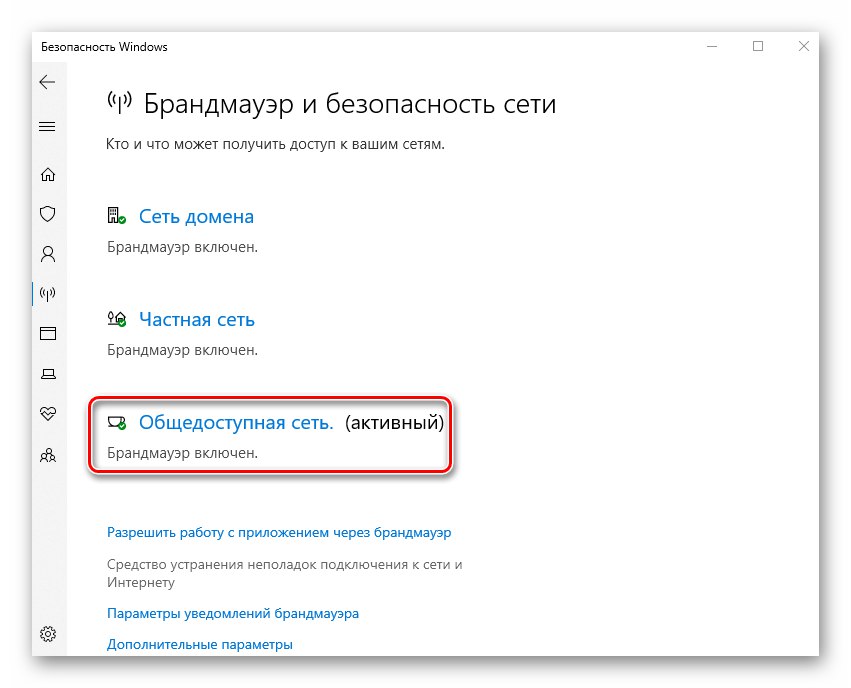The height and width of the screenshot is (688, 851).
Task: Navigate back with the arrow icon
Action: point(47,82)
